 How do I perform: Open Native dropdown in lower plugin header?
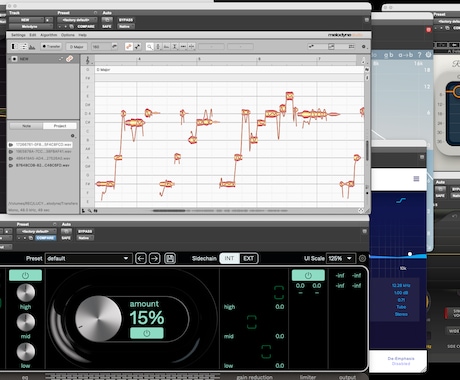pyautogui.click(x=85, y=238)
